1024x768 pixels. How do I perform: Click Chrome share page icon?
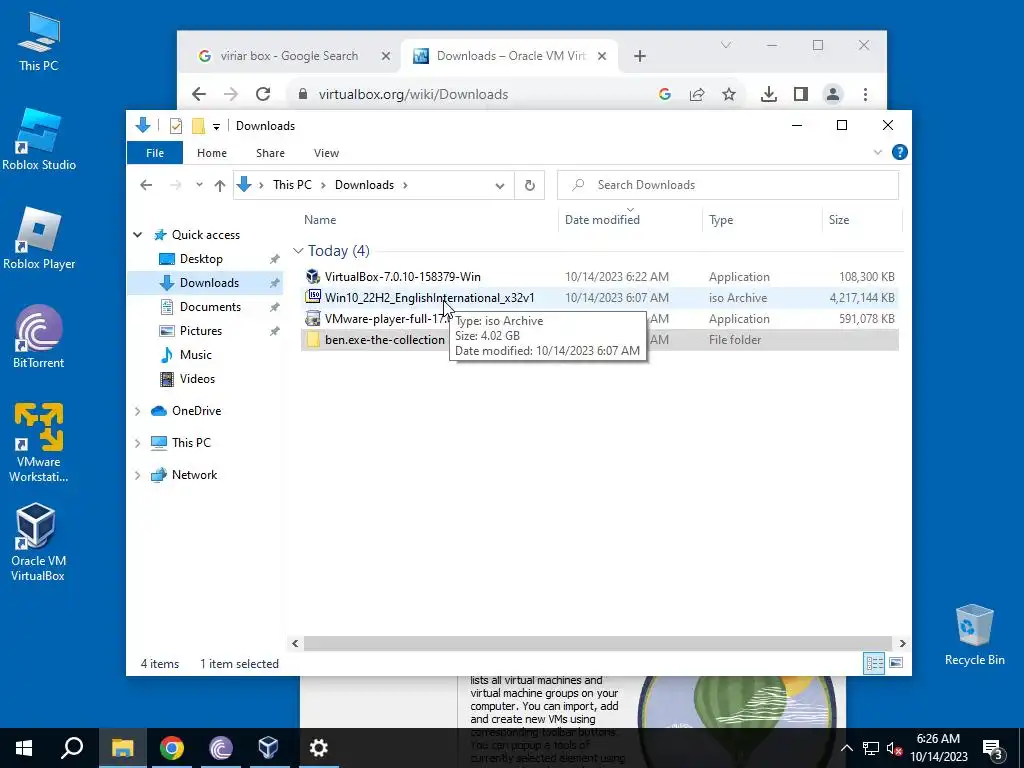coord(697,94)
